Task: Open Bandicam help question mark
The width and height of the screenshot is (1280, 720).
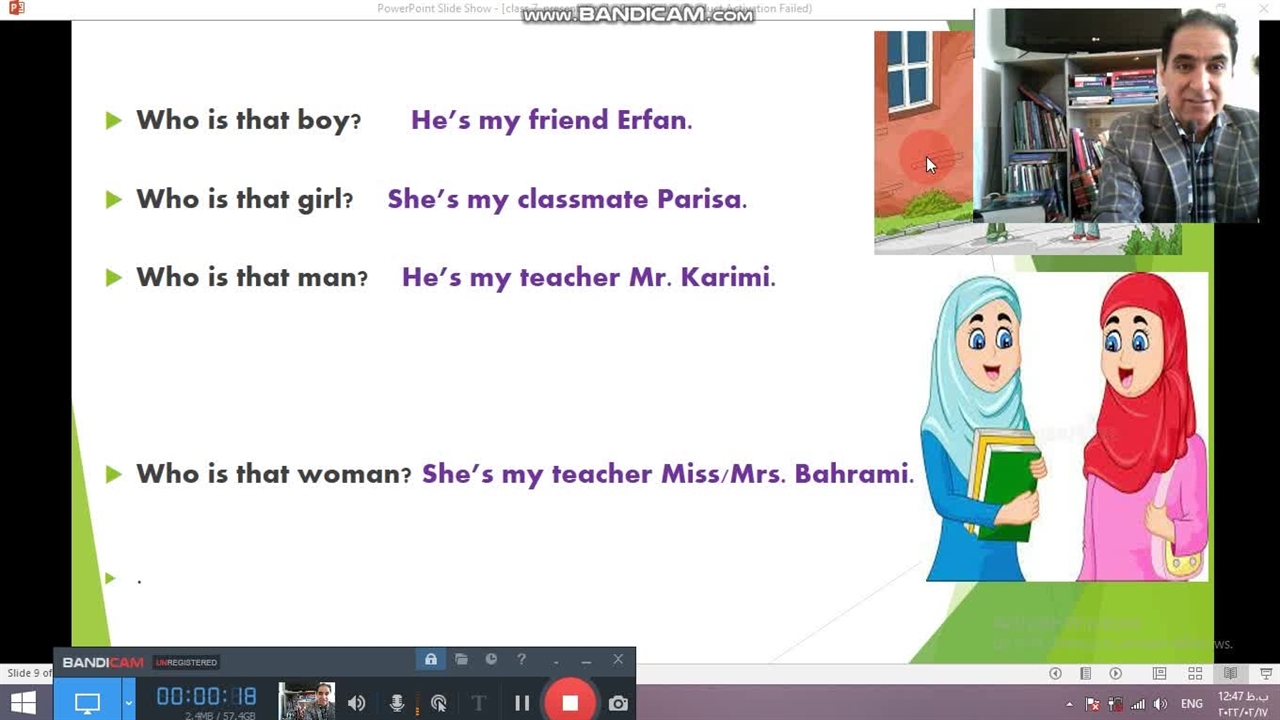Action: [x=521, y=660]
